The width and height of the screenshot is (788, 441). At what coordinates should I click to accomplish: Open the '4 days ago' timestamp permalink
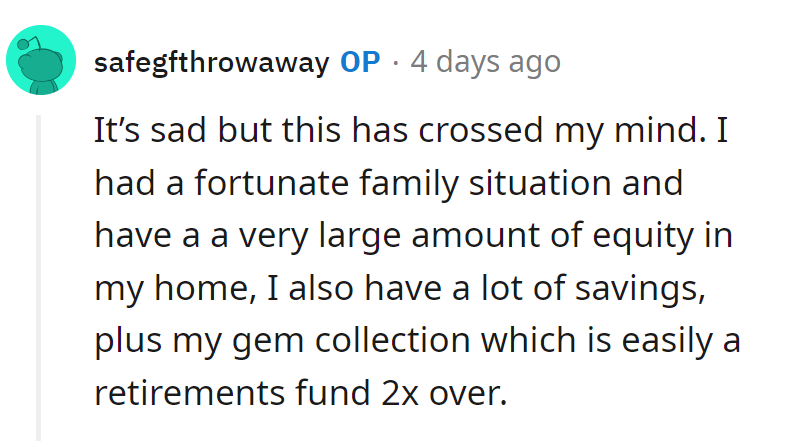pyautogui.click(x=485, y=63)
